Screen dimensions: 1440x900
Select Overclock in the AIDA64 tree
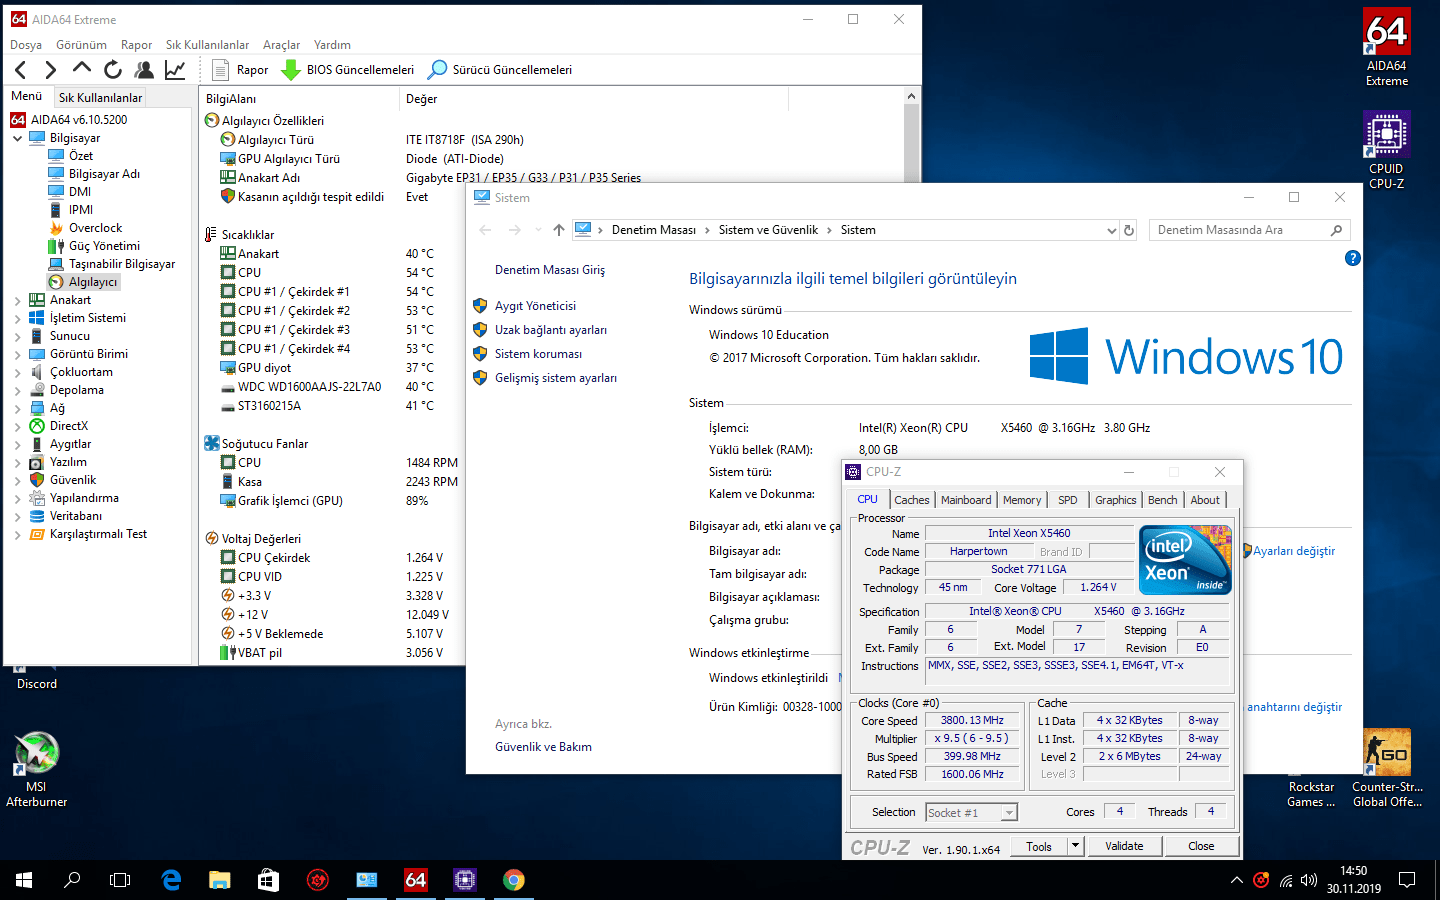[95, 228]
